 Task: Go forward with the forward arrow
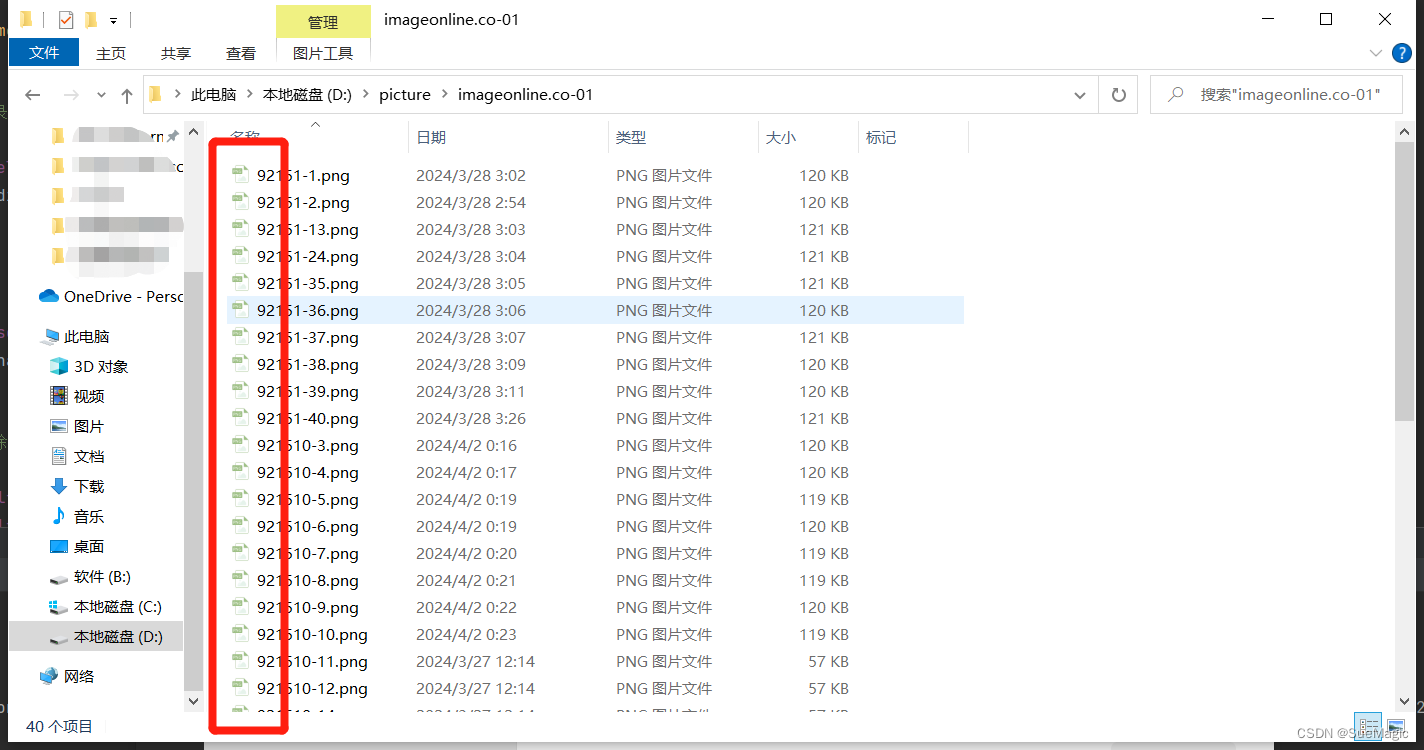[x=70, y=95]
